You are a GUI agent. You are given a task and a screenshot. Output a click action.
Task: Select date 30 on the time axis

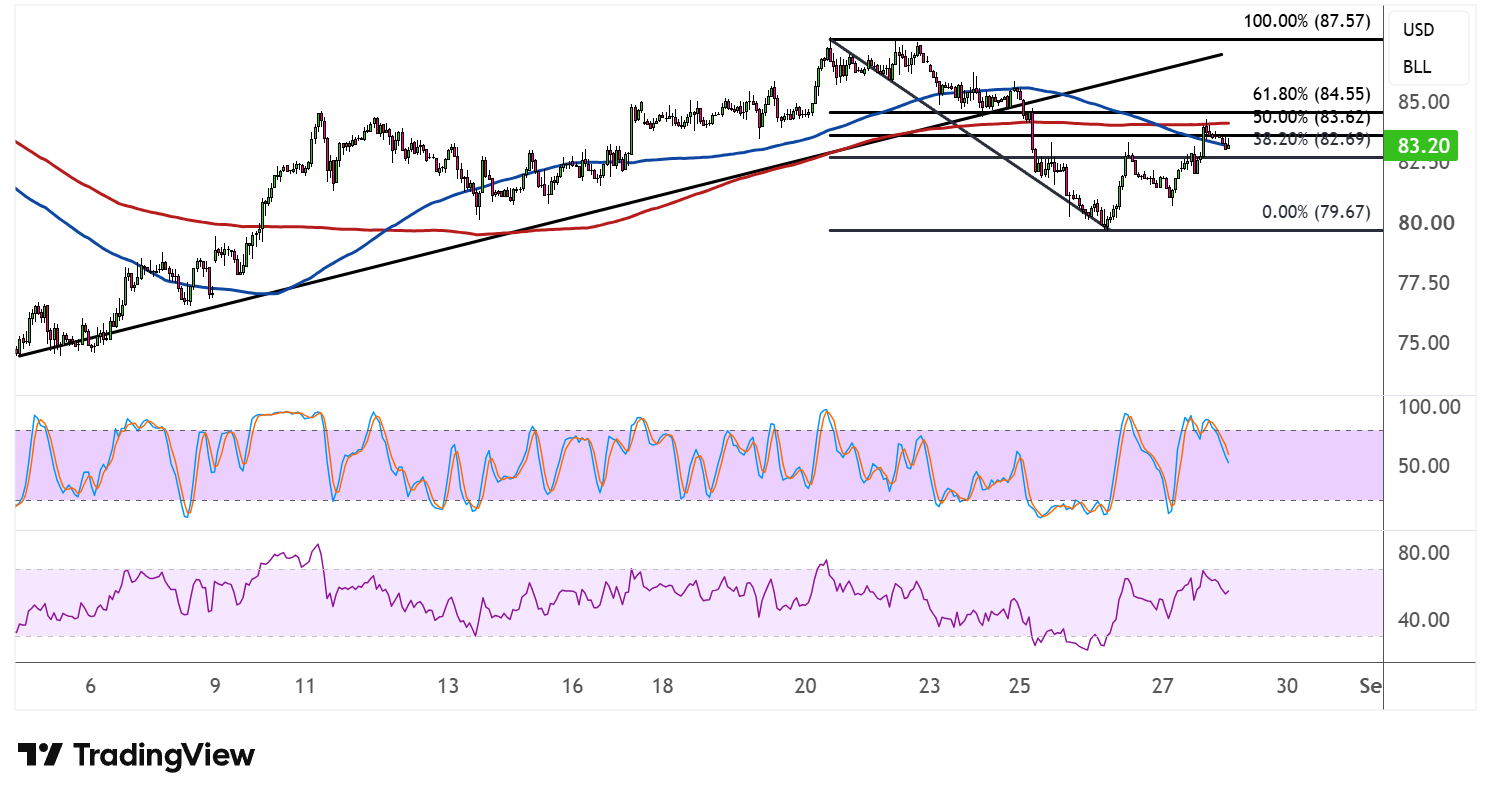1288,687
